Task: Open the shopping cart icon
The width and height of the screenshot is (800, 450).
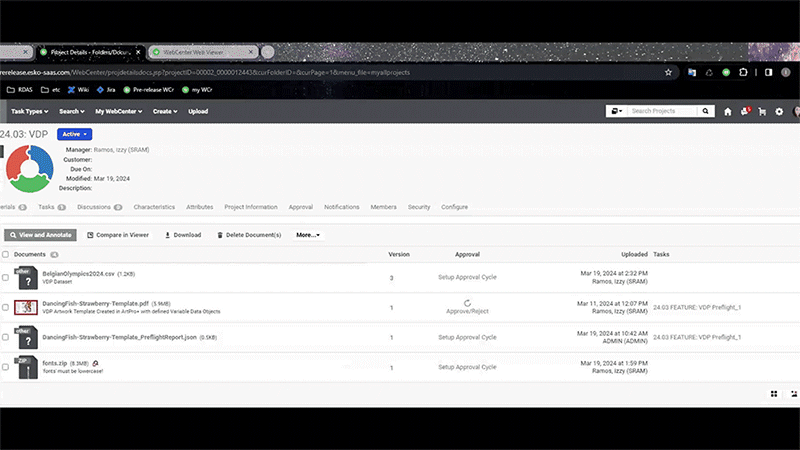Action: click(762, 111)
